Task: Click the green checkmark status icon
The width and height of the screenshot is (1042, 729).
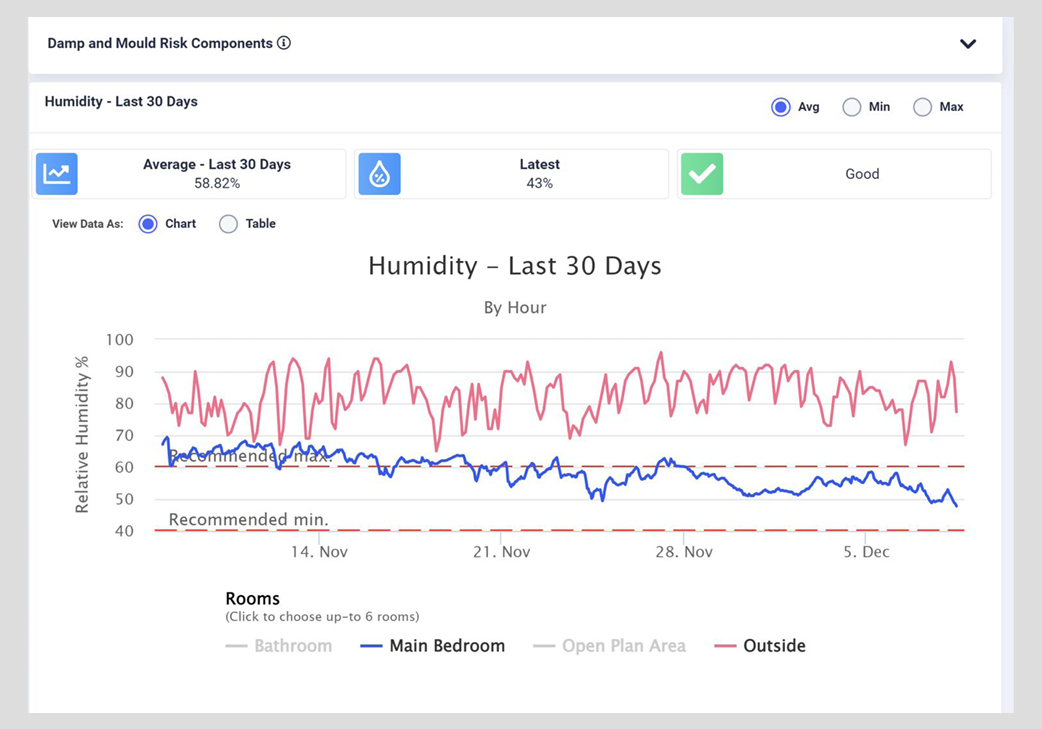Action: (702, 174)
